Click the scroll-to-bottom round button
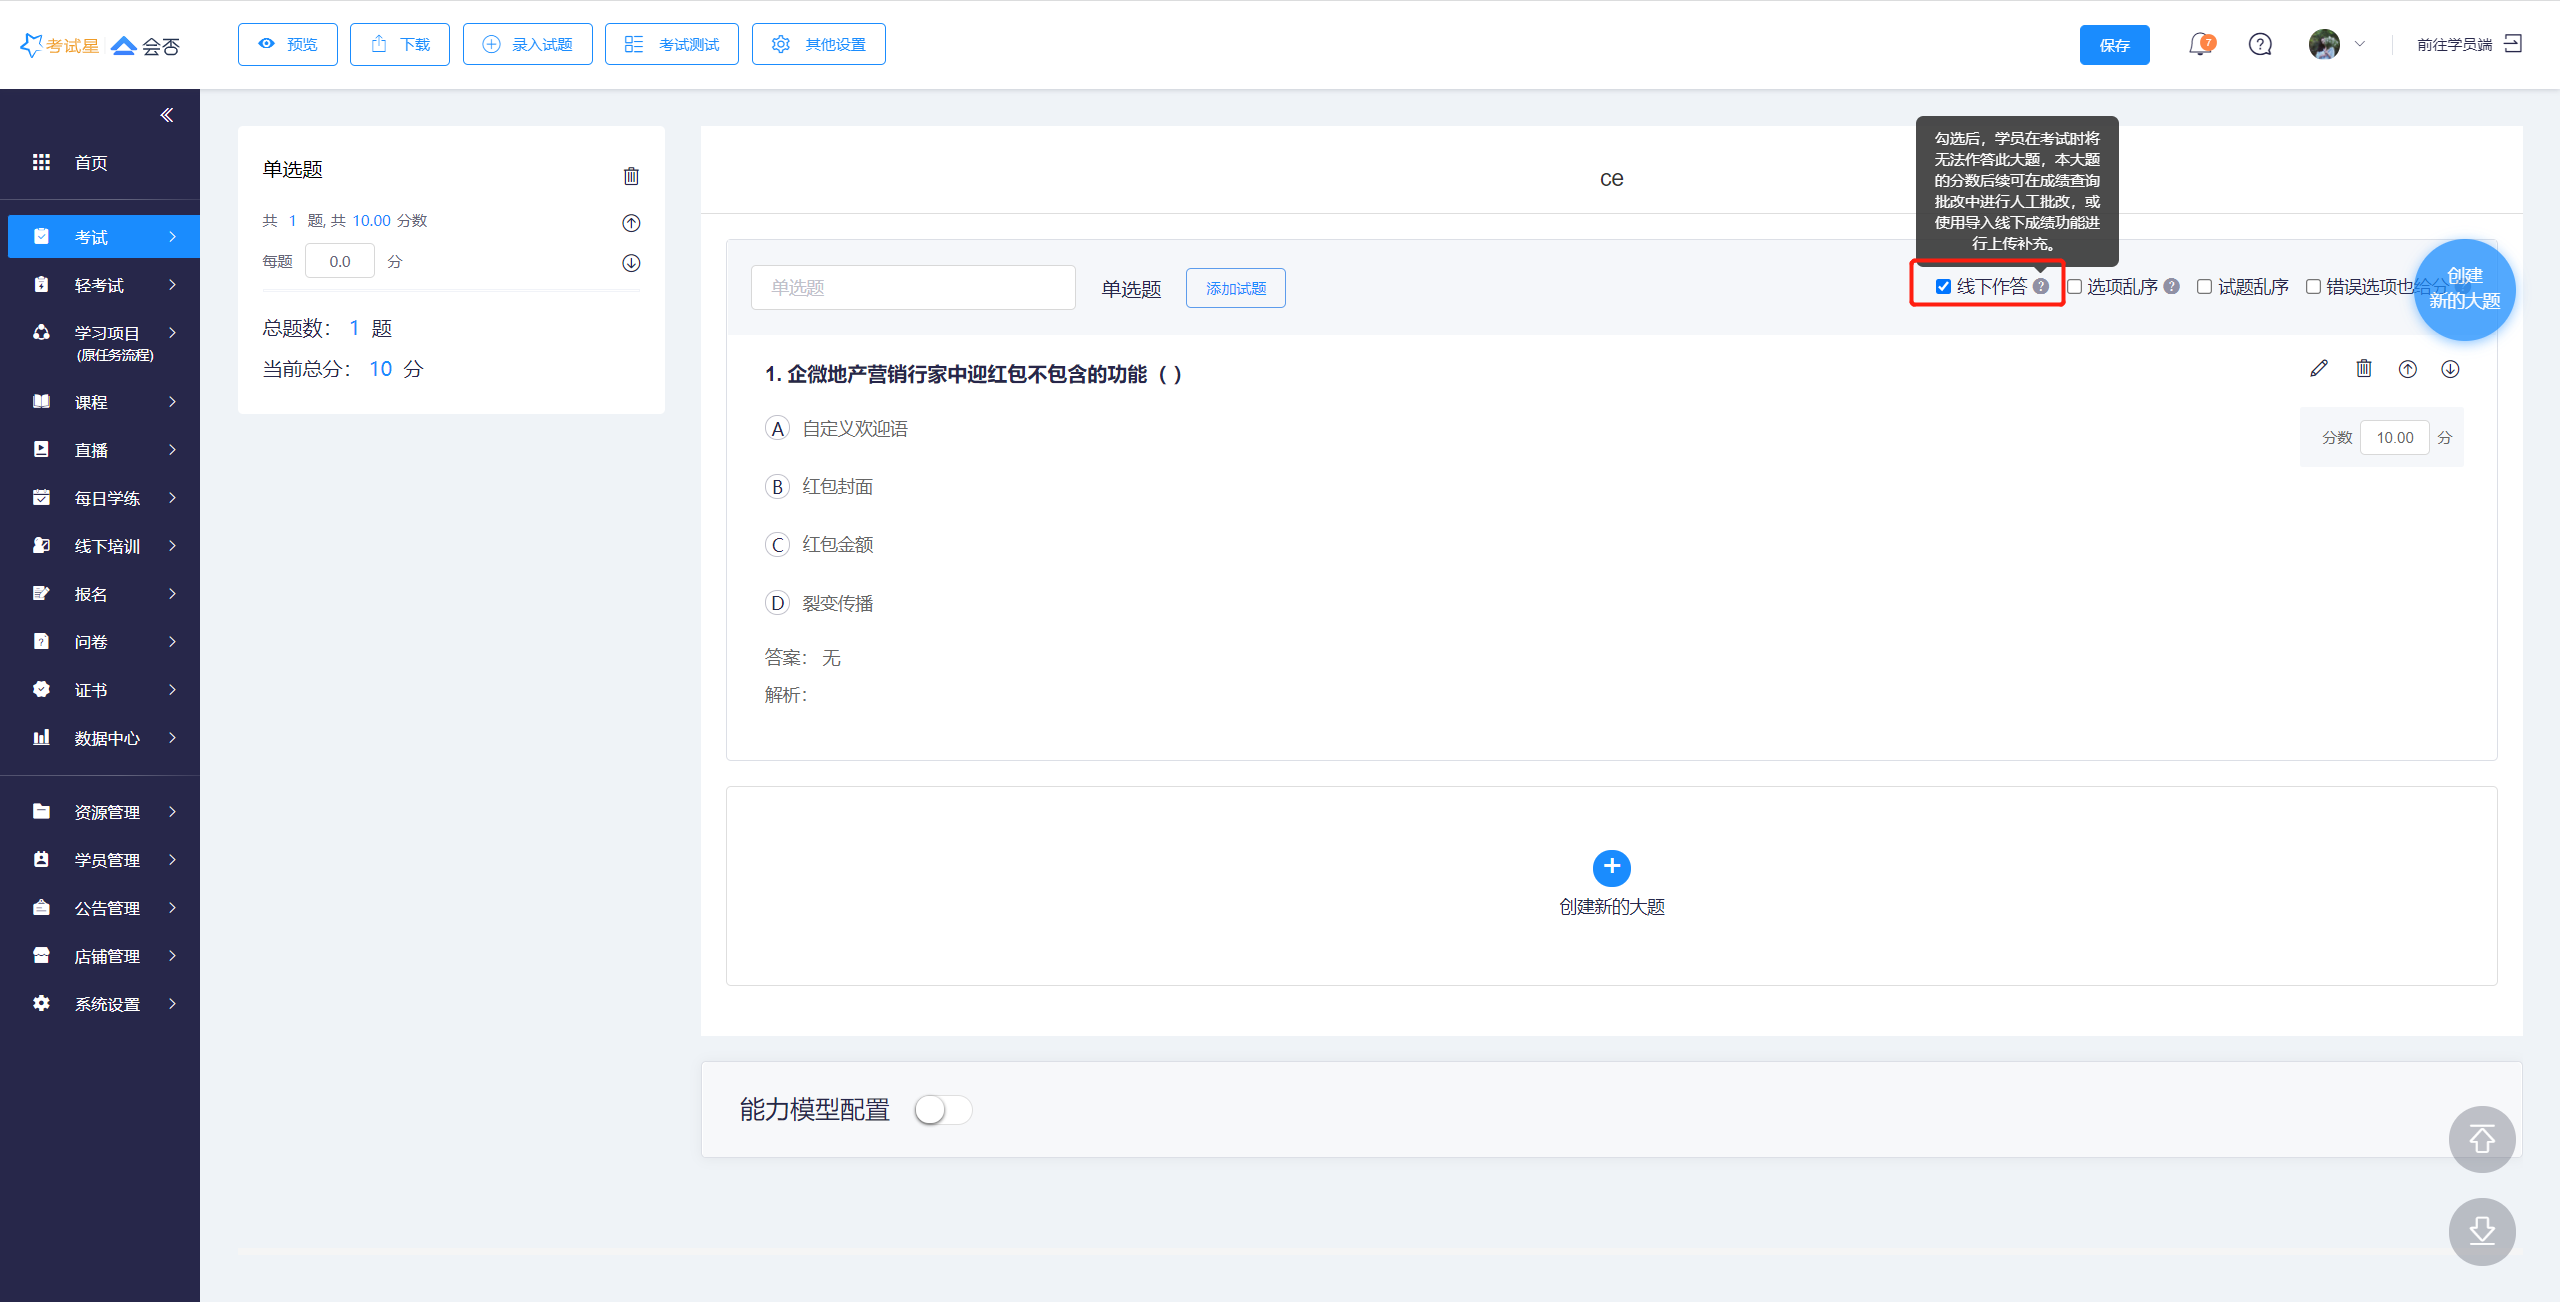 click(x=2482, y=1231)
